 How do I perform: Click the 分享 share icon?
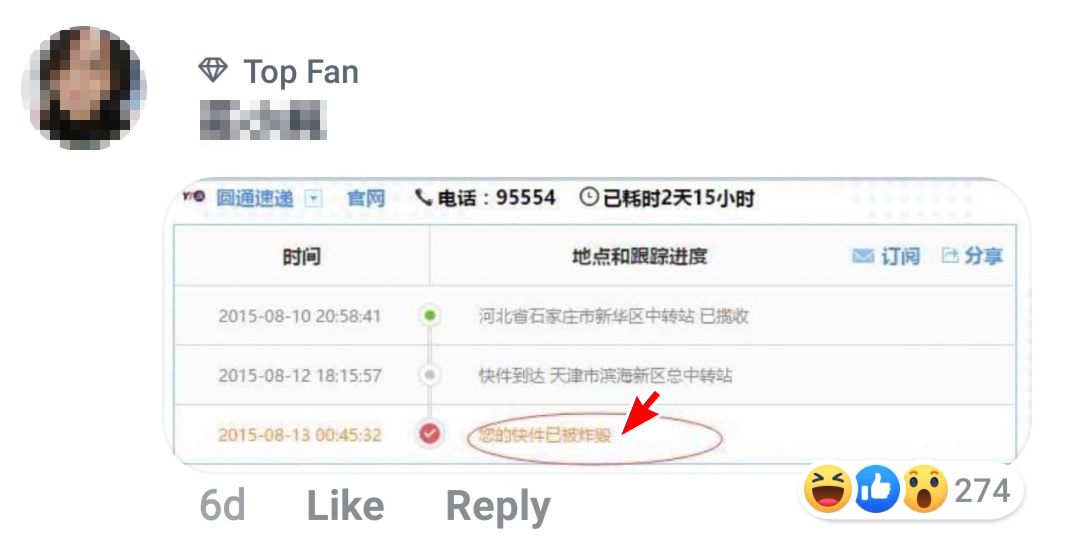(x=950, y=256)
